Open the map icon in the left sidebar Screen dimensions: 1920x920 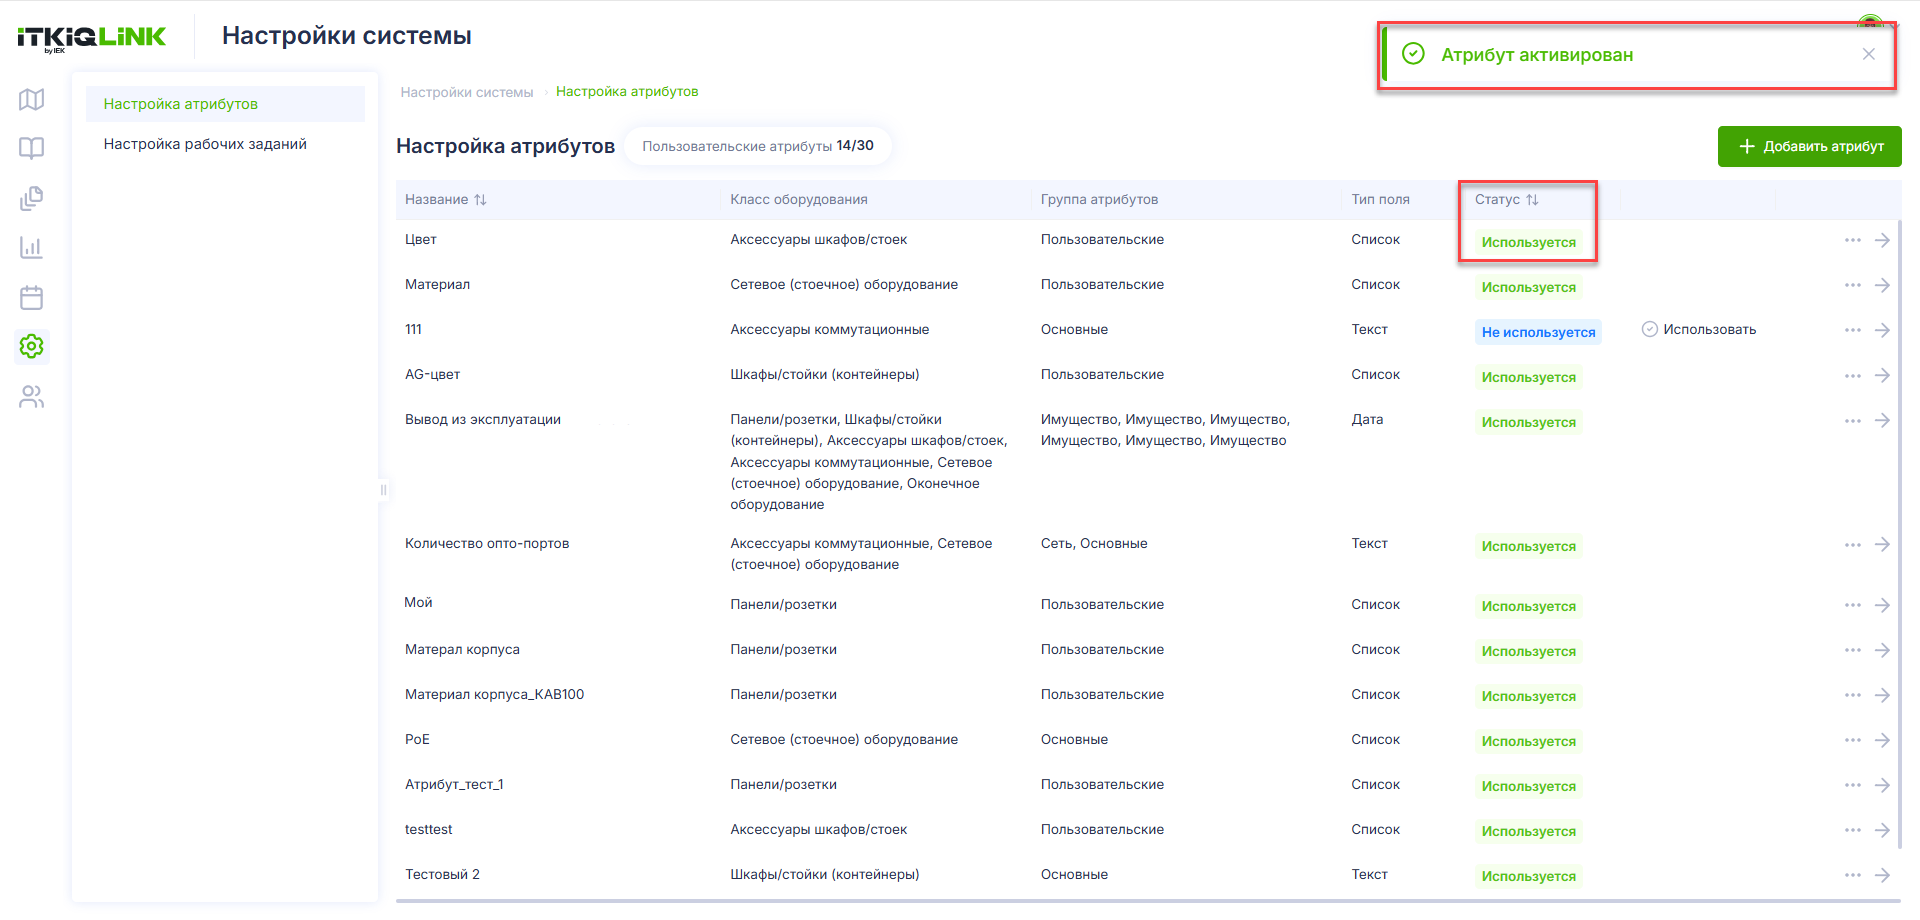(32, 99)
